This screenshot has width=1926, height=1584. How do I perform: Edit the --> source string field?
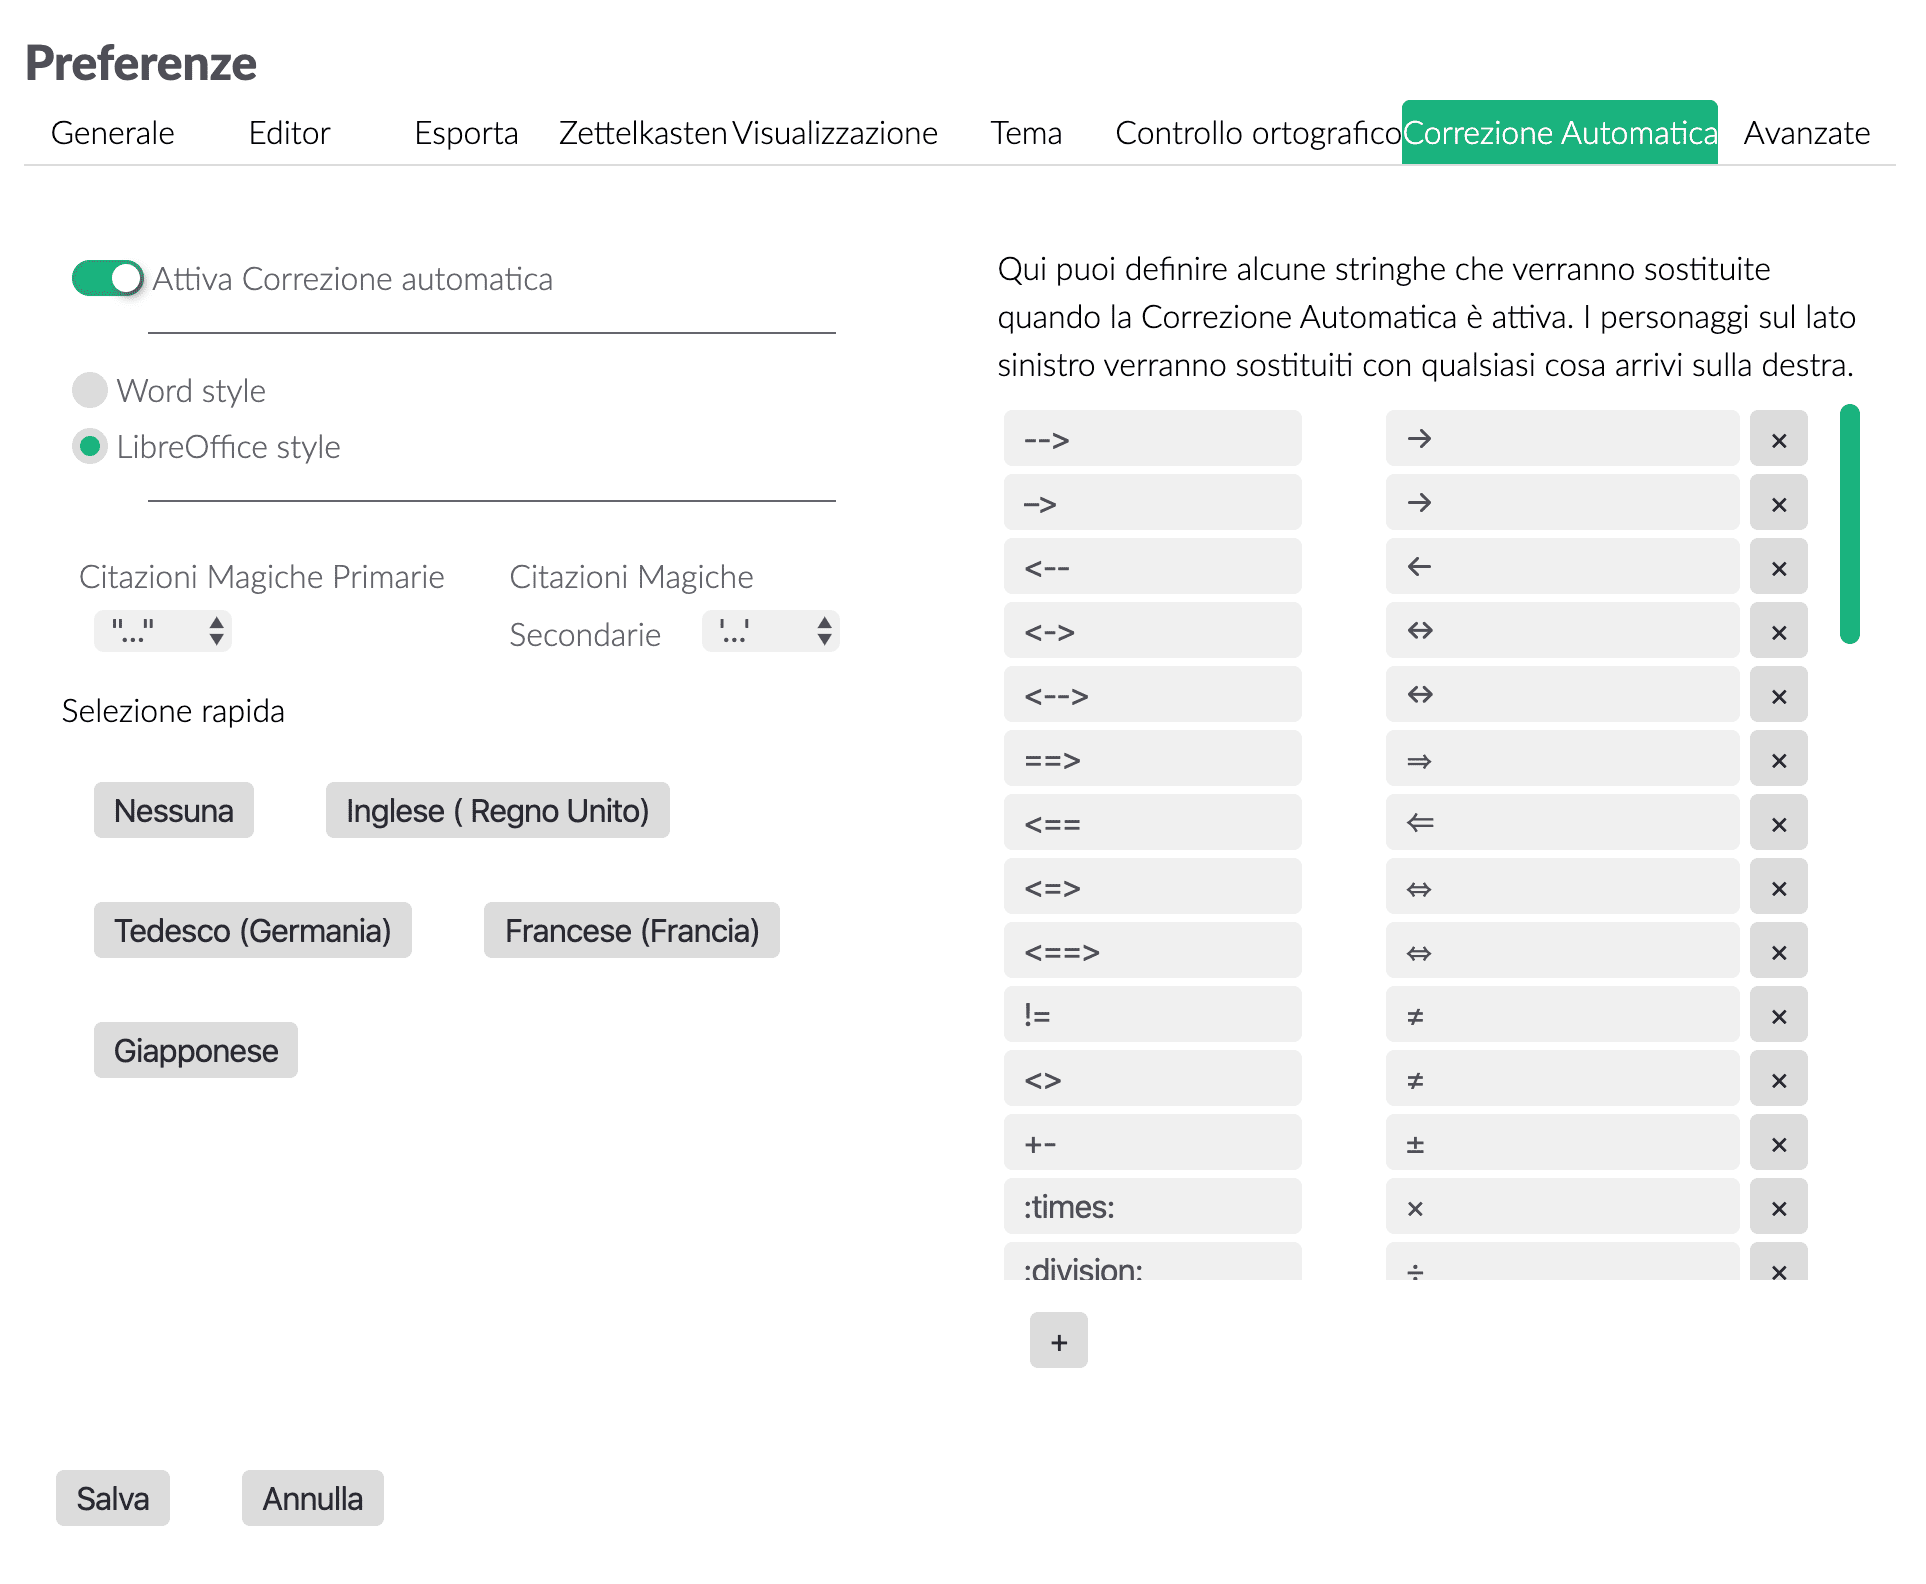click(x=1153, y=439)
